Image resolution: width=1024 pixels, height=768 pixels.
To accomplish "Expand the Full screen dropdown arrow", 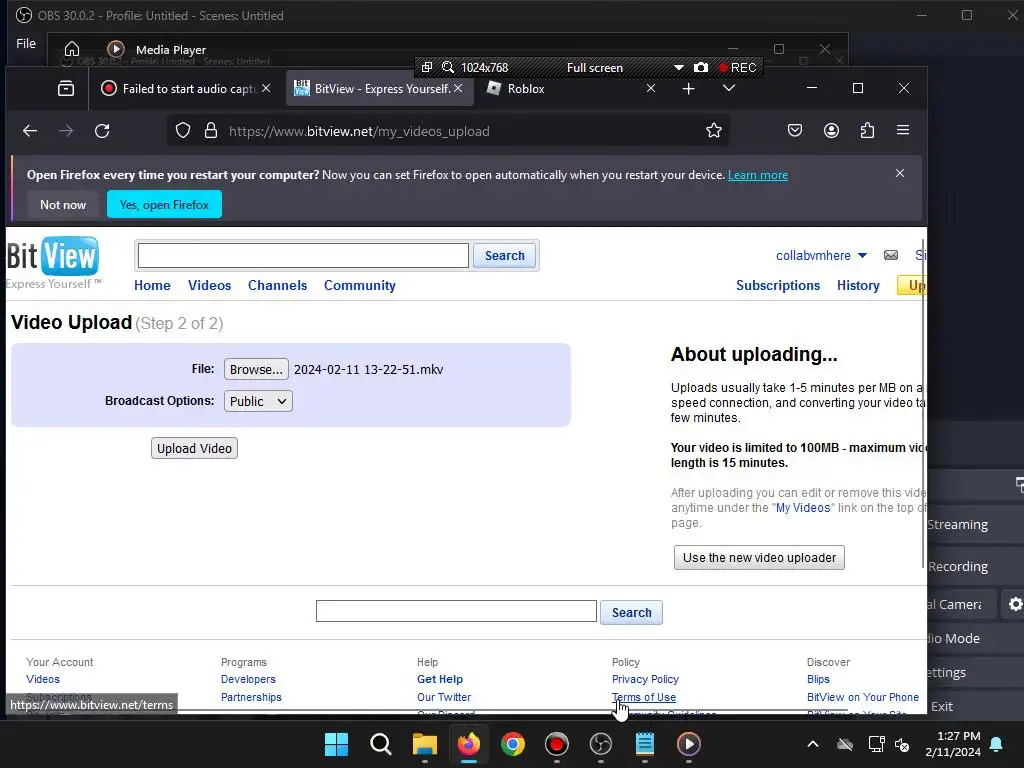I will tap(679, 67).
